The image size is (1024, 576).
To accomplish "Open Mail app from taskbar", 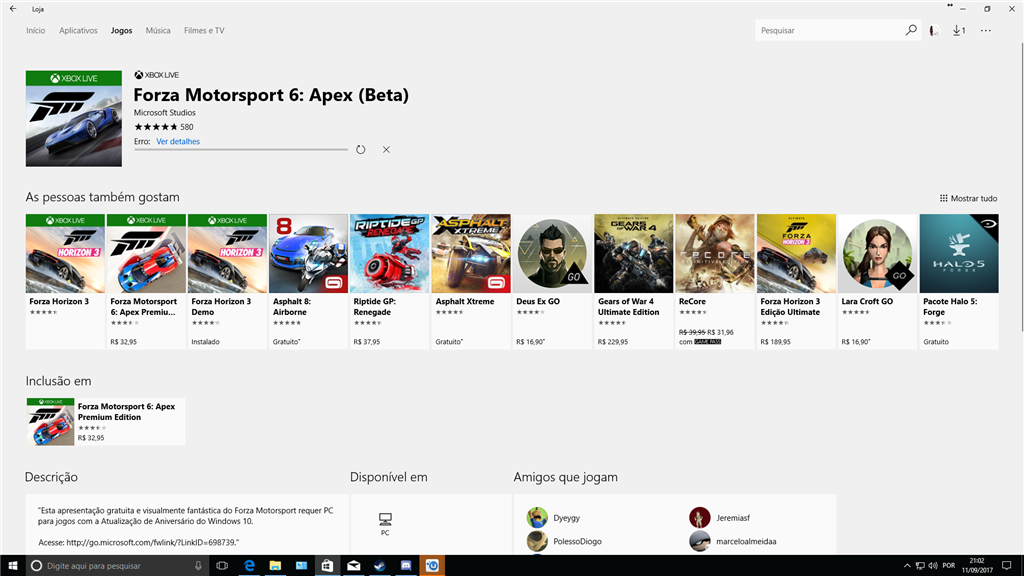I will click(x=353, y=566).
